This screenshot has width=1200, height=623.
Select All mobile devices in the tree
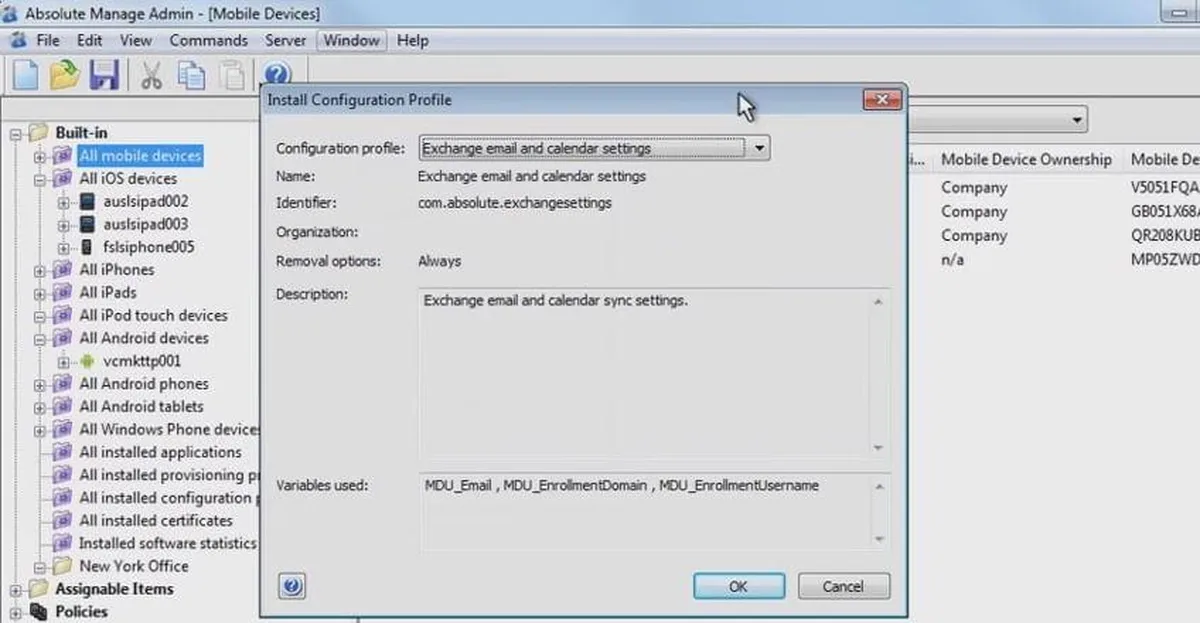[141, 156]
